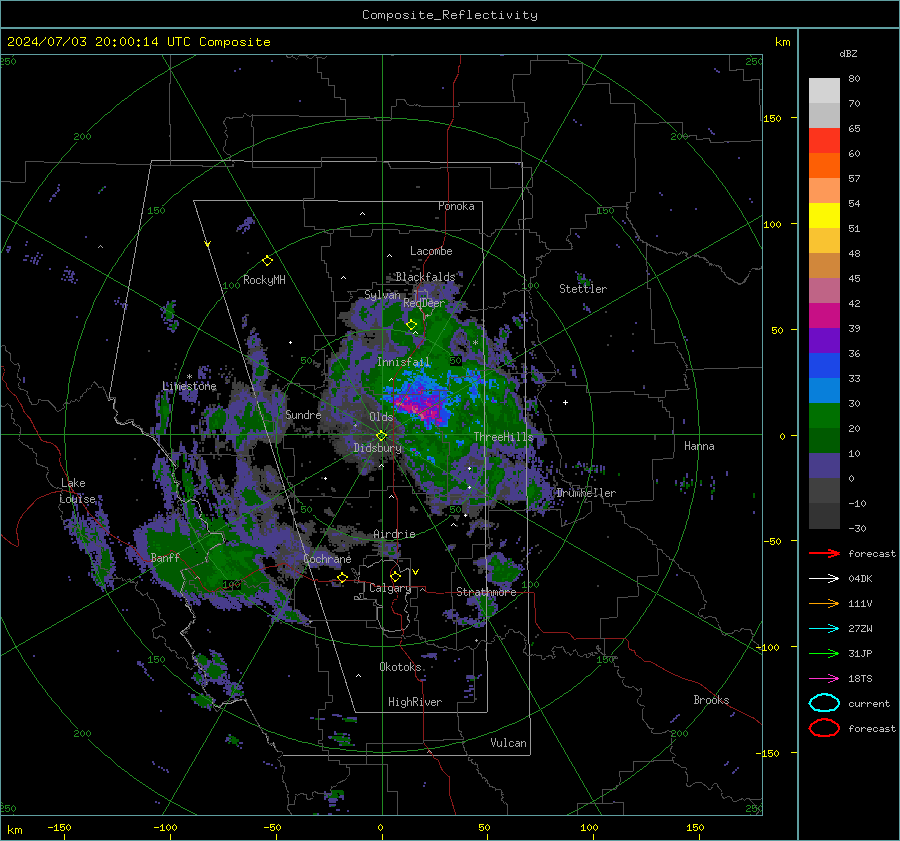Click the Vulcan city label
900x841 pixels.
[x=509, y=743]
